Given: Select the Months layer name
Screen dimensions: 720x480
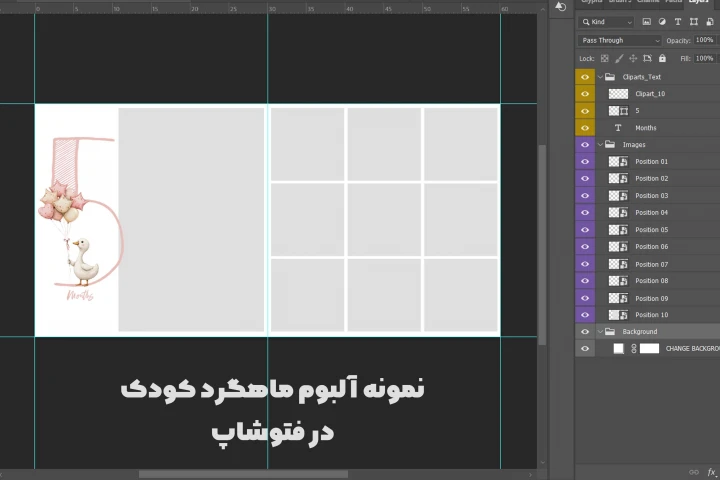Looking at the screenshot, I should 646,128.
